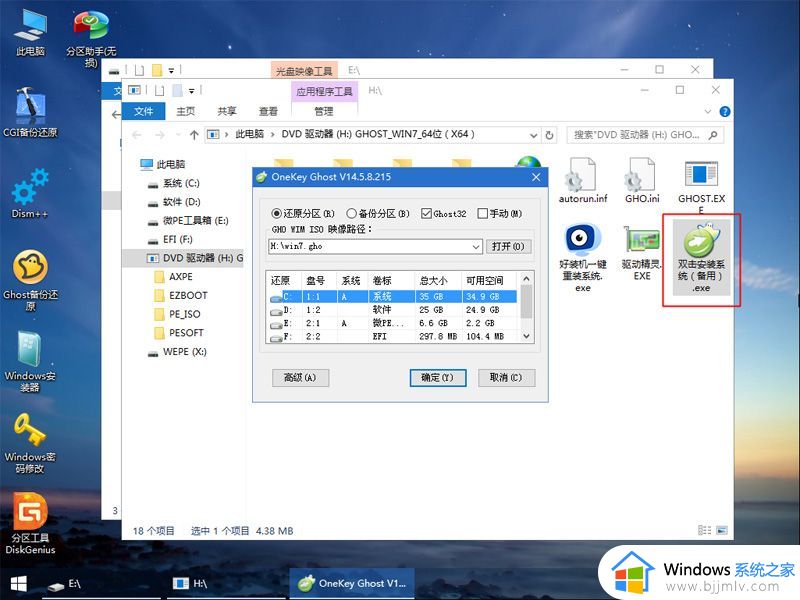The width and height of the screenshot is (800, 600).
Task: Select partition row D: 软件
Action: click(x=393, y=310)
